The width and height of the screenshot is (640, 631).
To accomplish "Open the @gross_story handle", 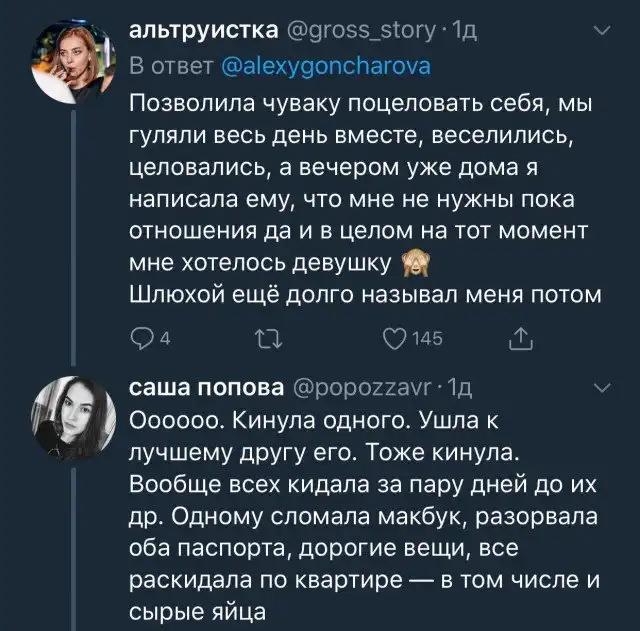I will pos(354,33).
